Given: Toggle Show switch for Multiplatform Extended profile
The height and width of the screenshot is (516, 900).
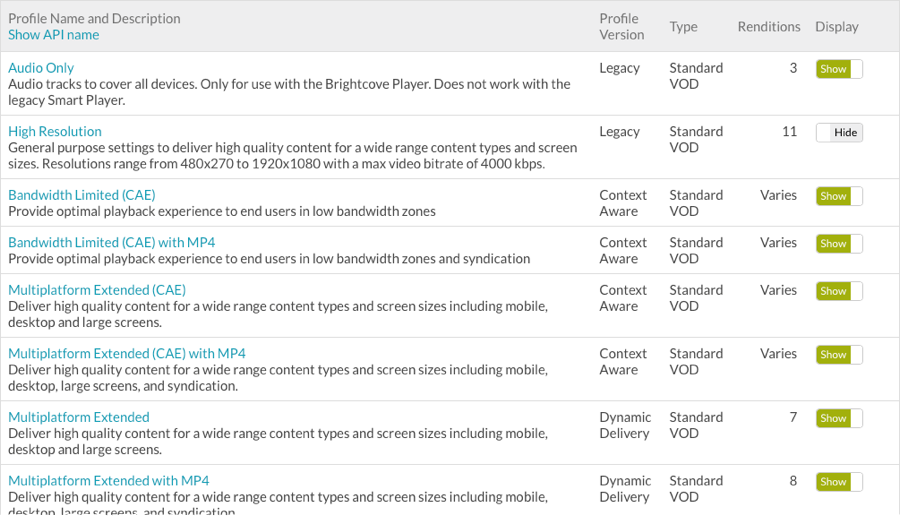Looking at the screenshot, I should 839,418.
